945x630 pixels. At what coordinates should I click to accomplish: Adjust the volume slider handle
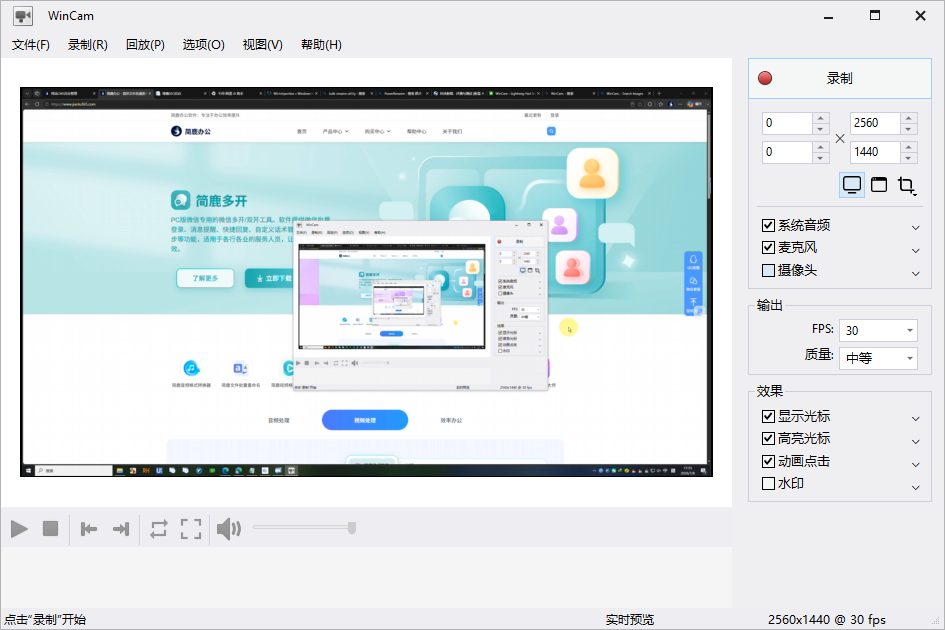point(352,528)
